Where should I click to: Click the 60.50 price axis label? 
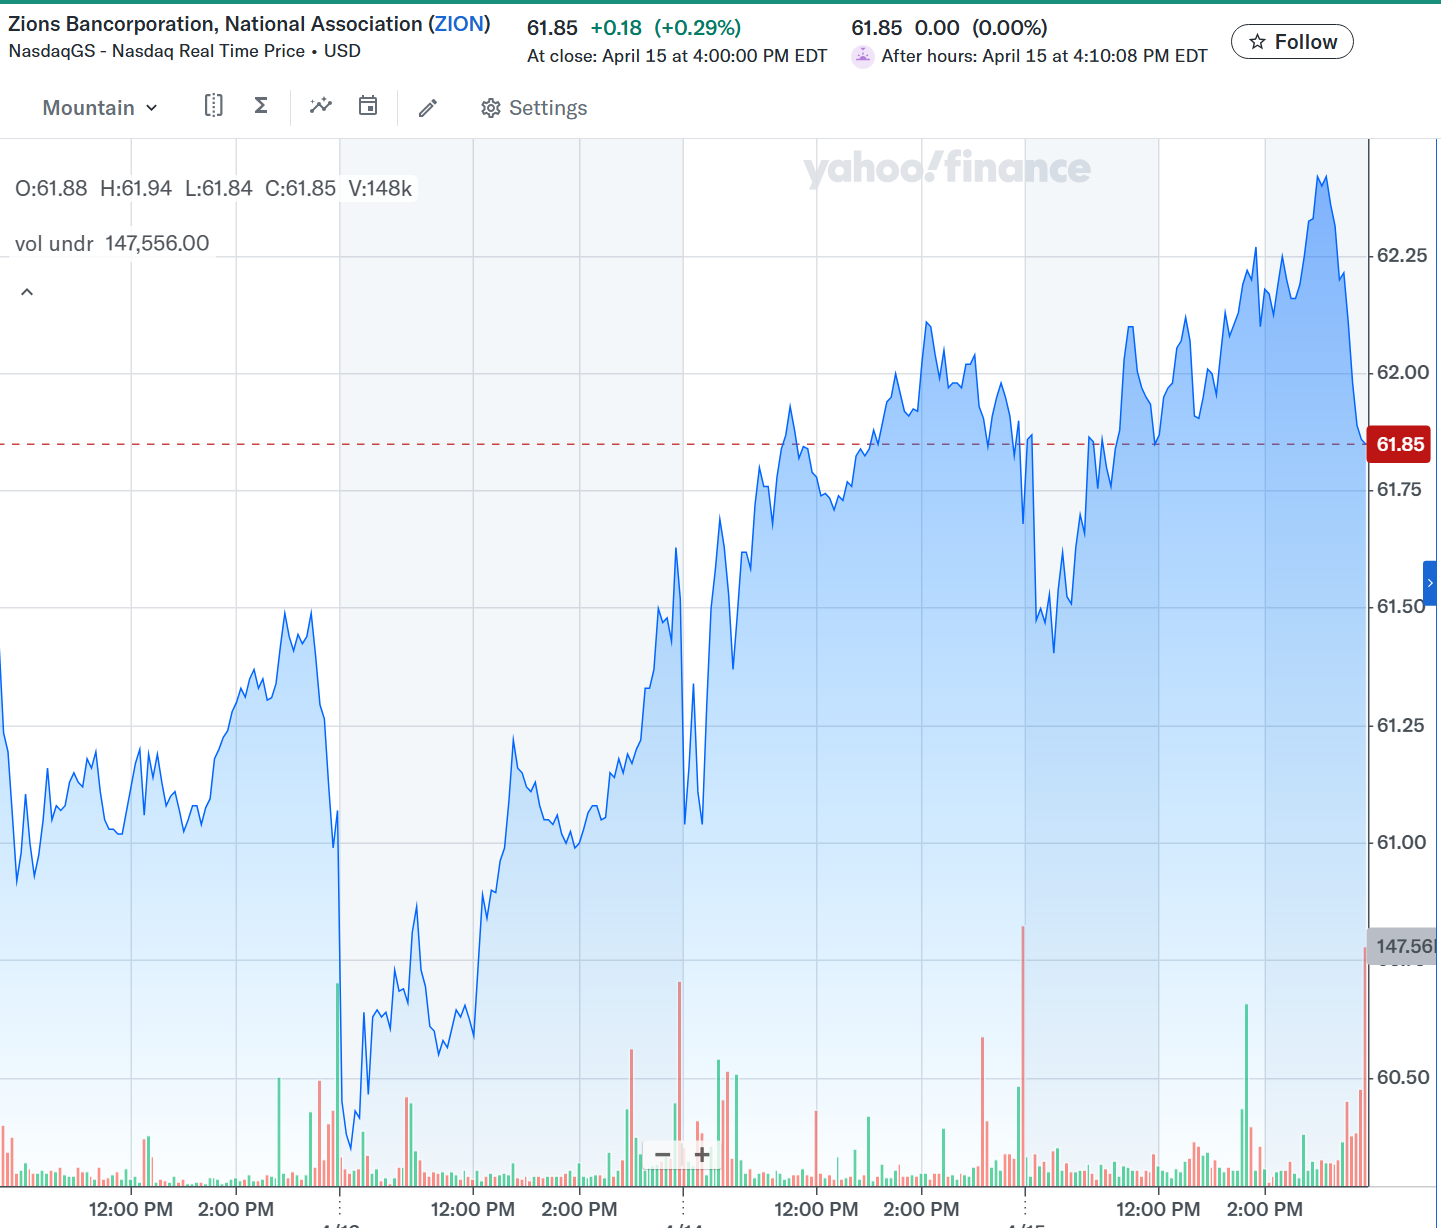pos(1403,1077)
